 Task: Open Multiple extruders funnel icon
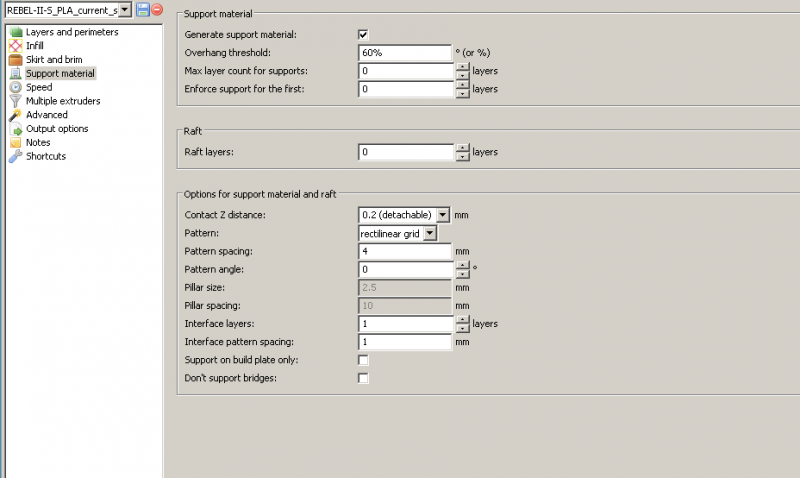click(16, 101)
